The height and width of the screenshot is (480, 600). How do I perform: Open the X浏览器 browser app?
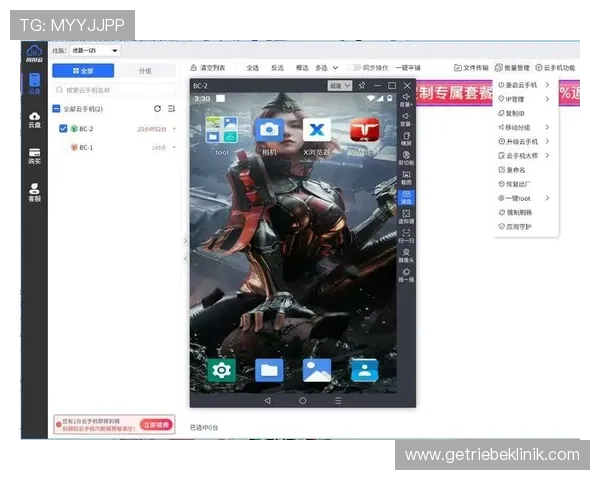[317, 130]
